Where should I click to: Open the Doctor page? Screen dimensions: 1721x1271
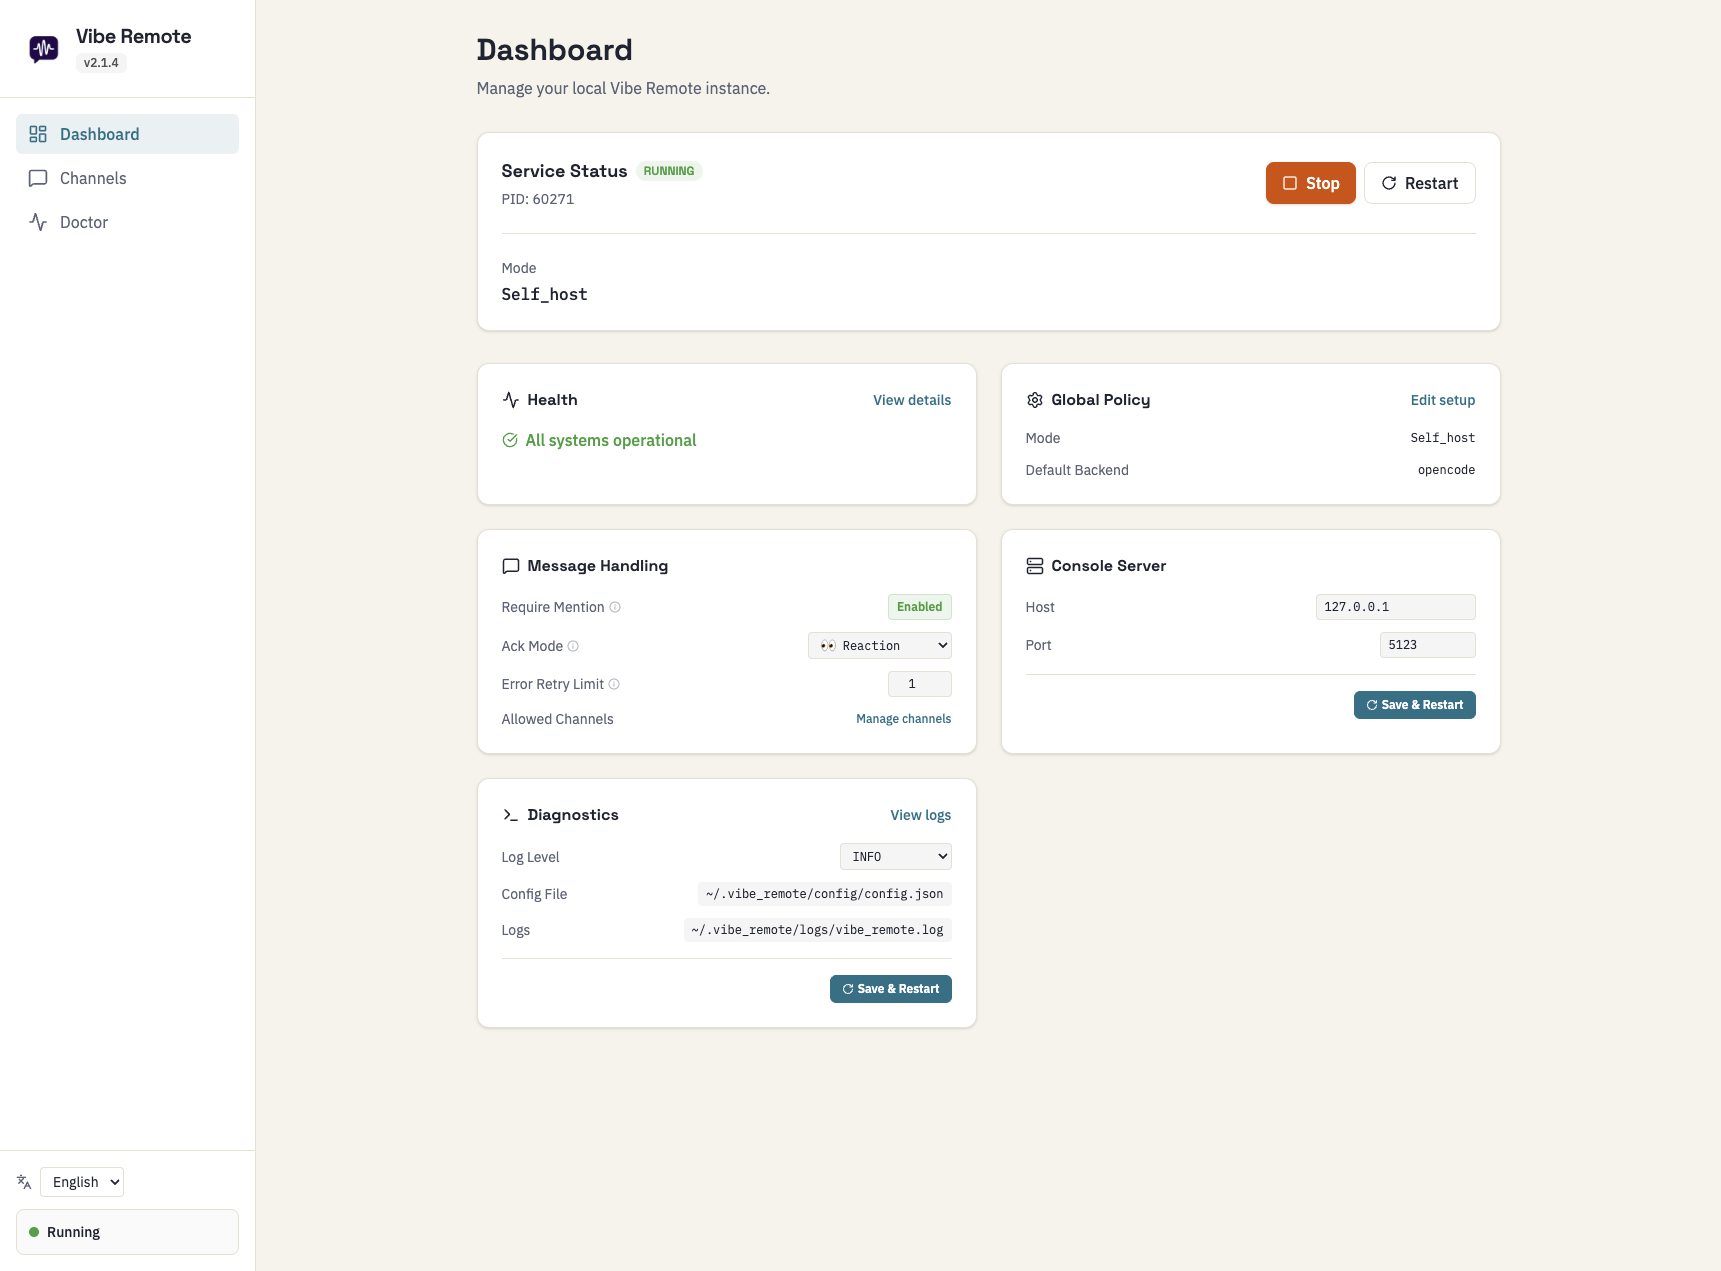click(x=84, y=222)
